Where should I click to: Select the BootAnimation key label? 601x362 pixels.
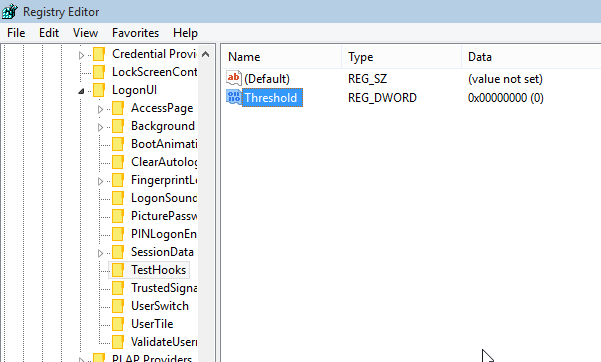pos(164,144)
